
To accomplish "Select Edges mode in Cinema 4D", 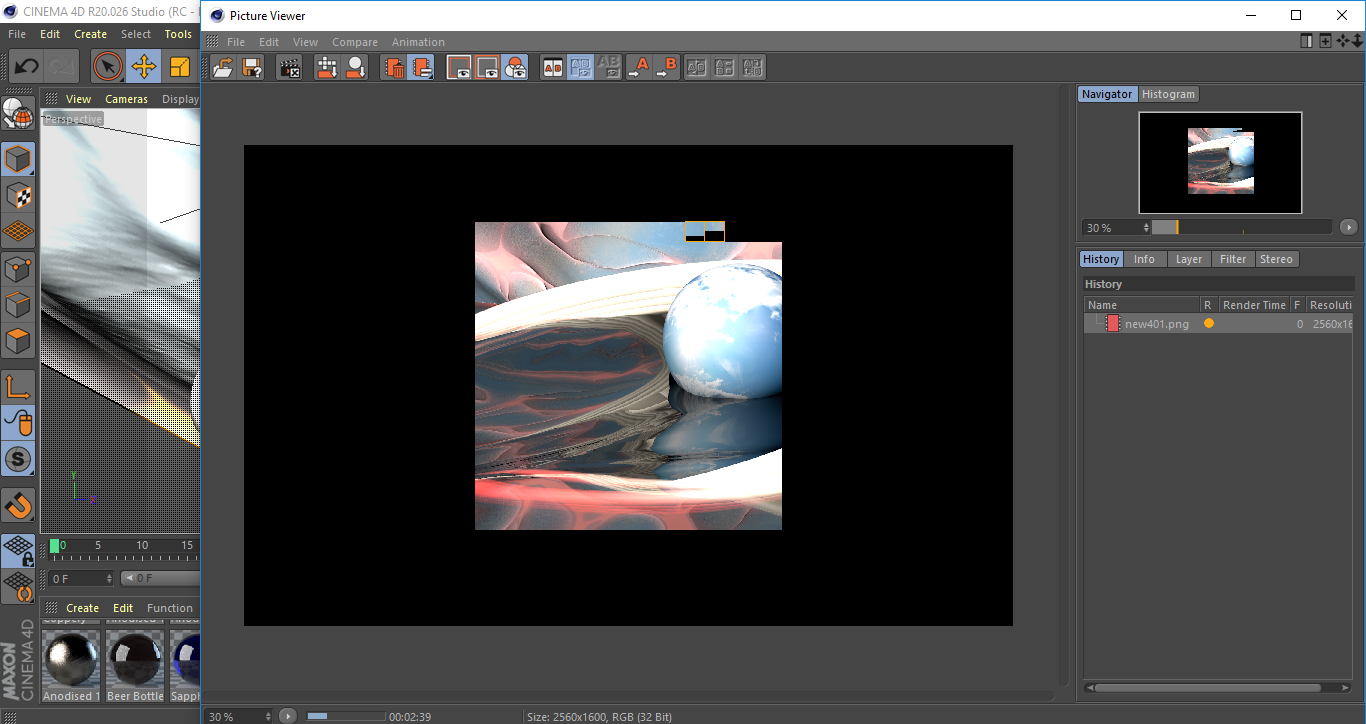I will pos(18,304).
